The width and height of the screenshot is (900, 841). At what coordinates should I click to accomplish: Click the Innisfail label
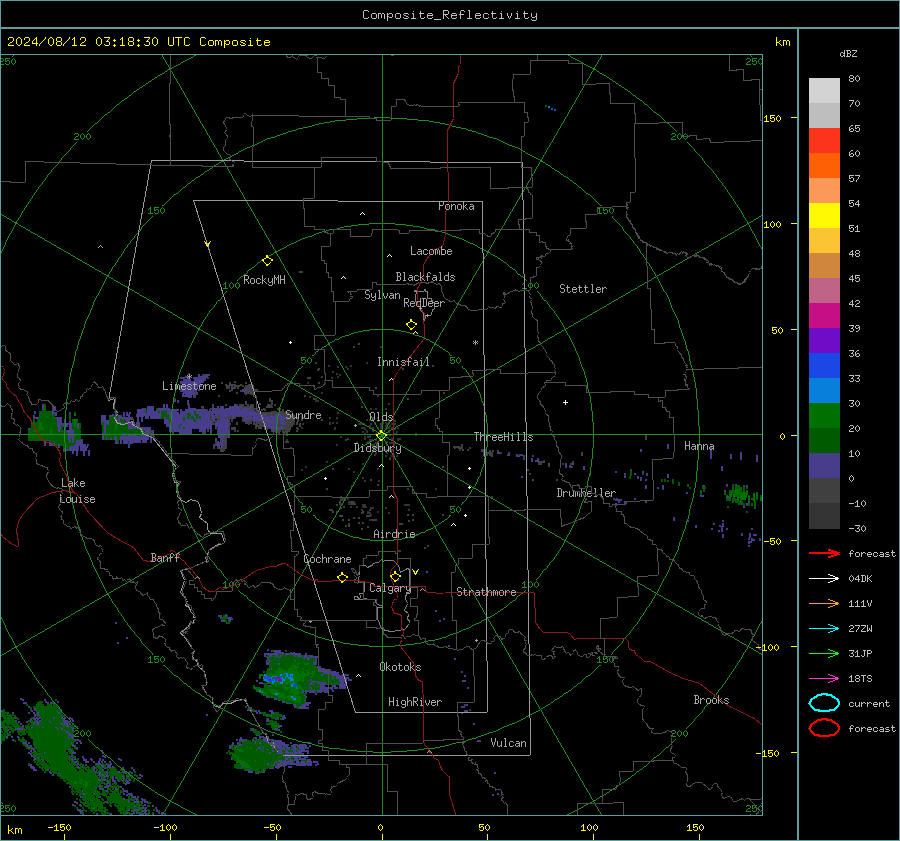(403, 362)
